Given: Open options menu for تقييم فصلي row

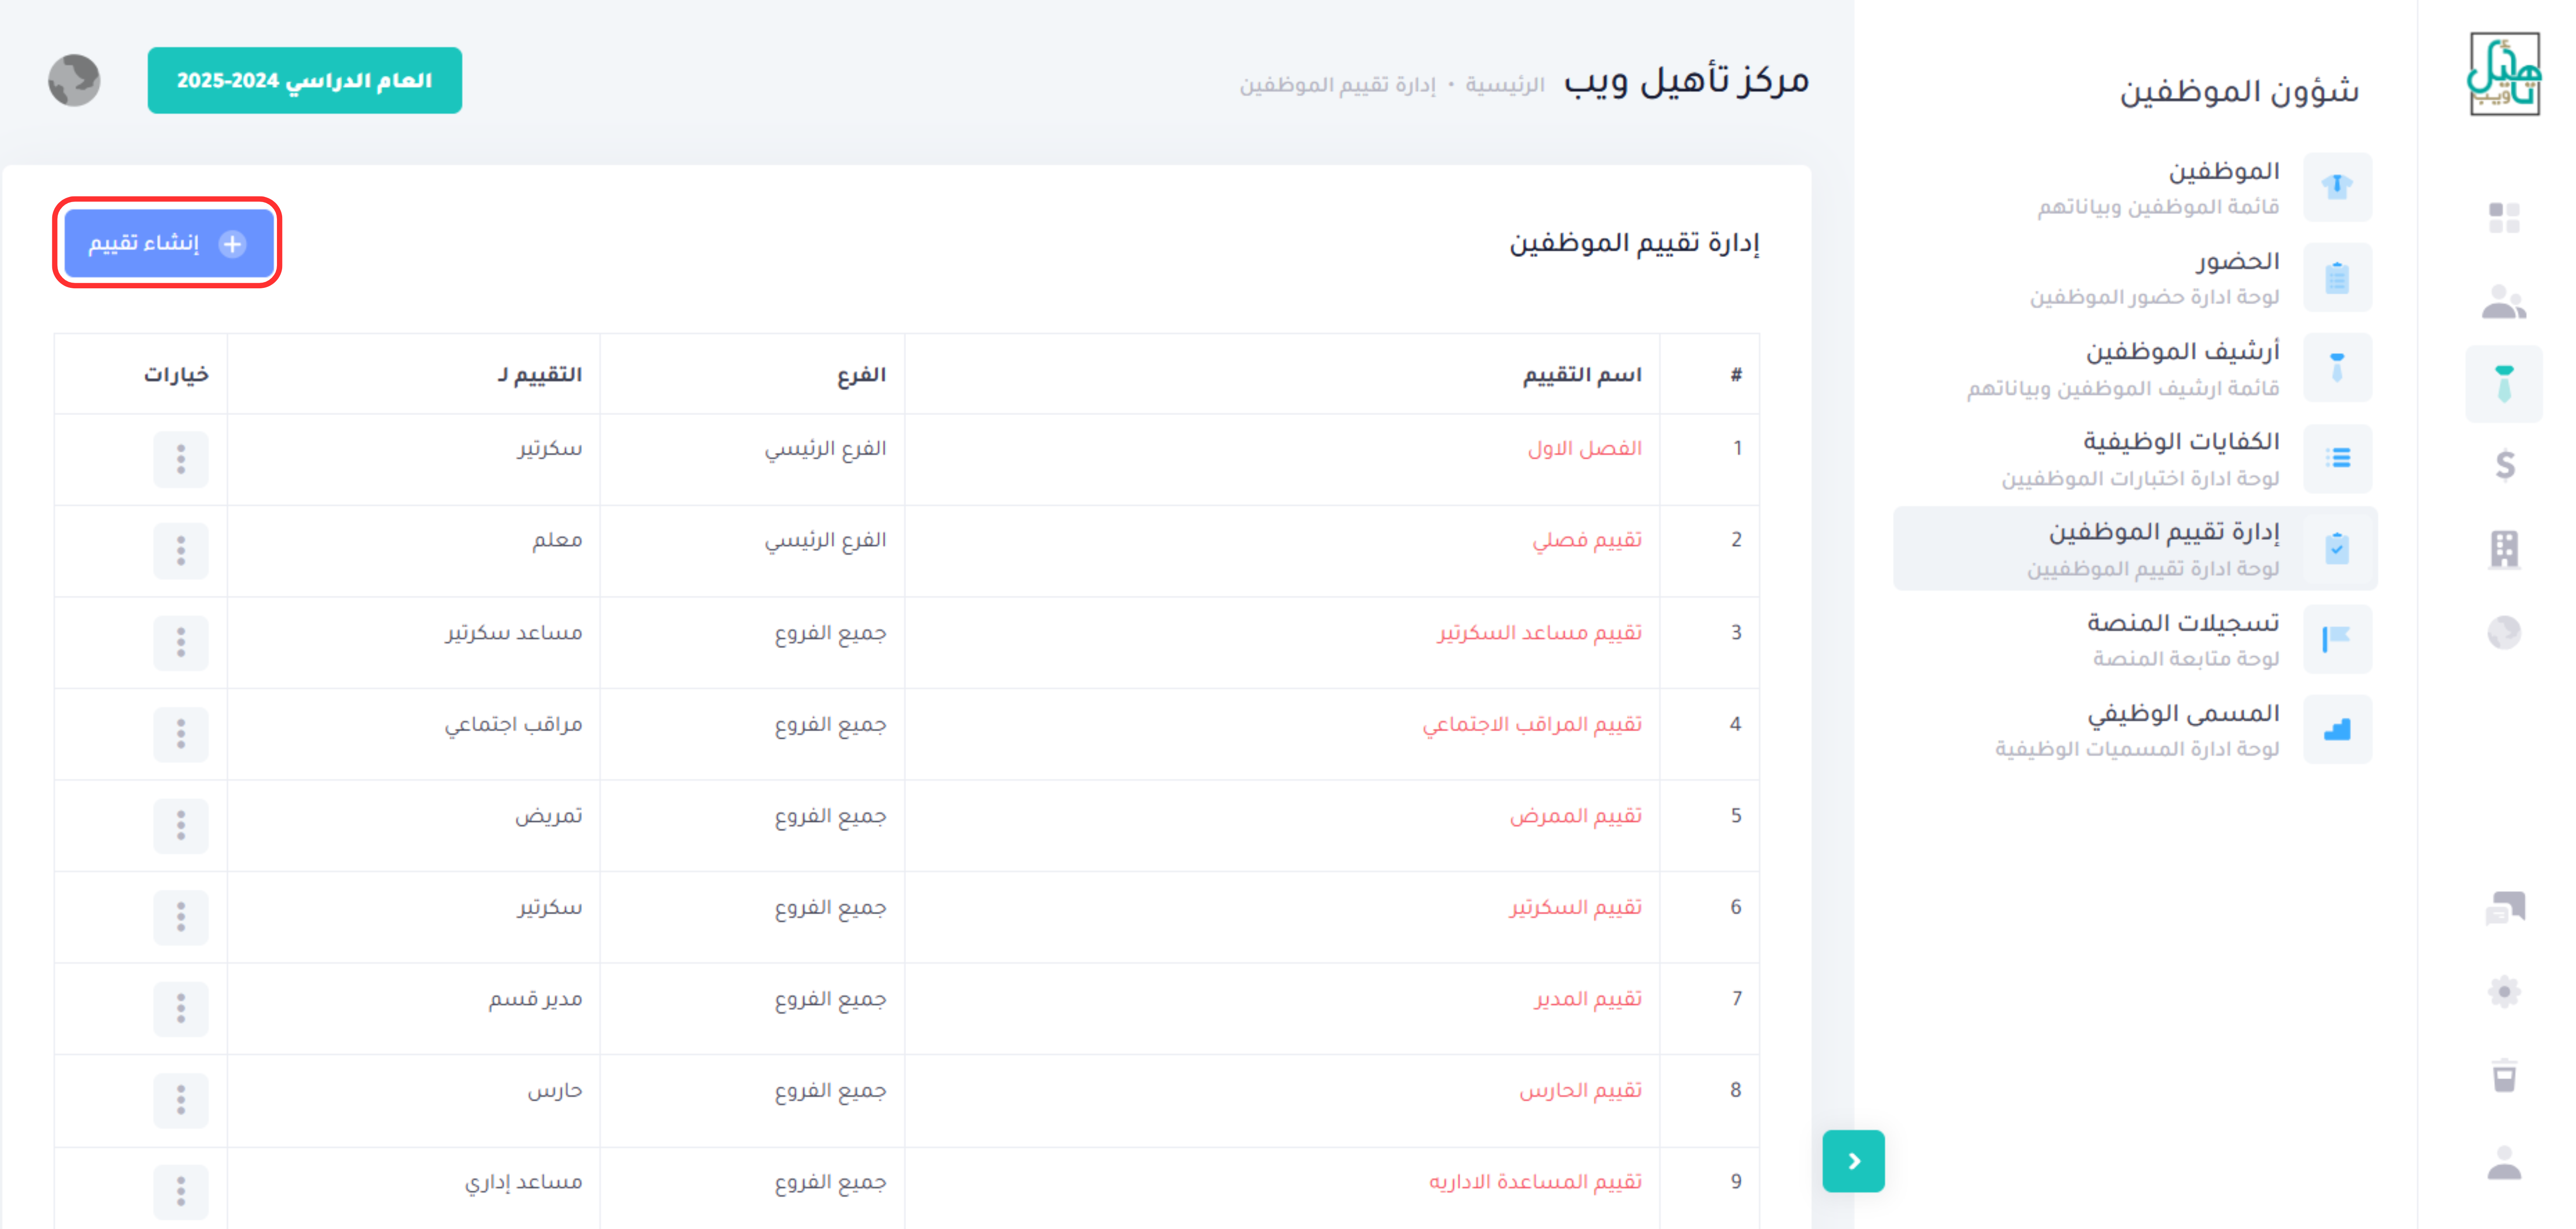Looking at the screenshot, I should pos(181,550).
